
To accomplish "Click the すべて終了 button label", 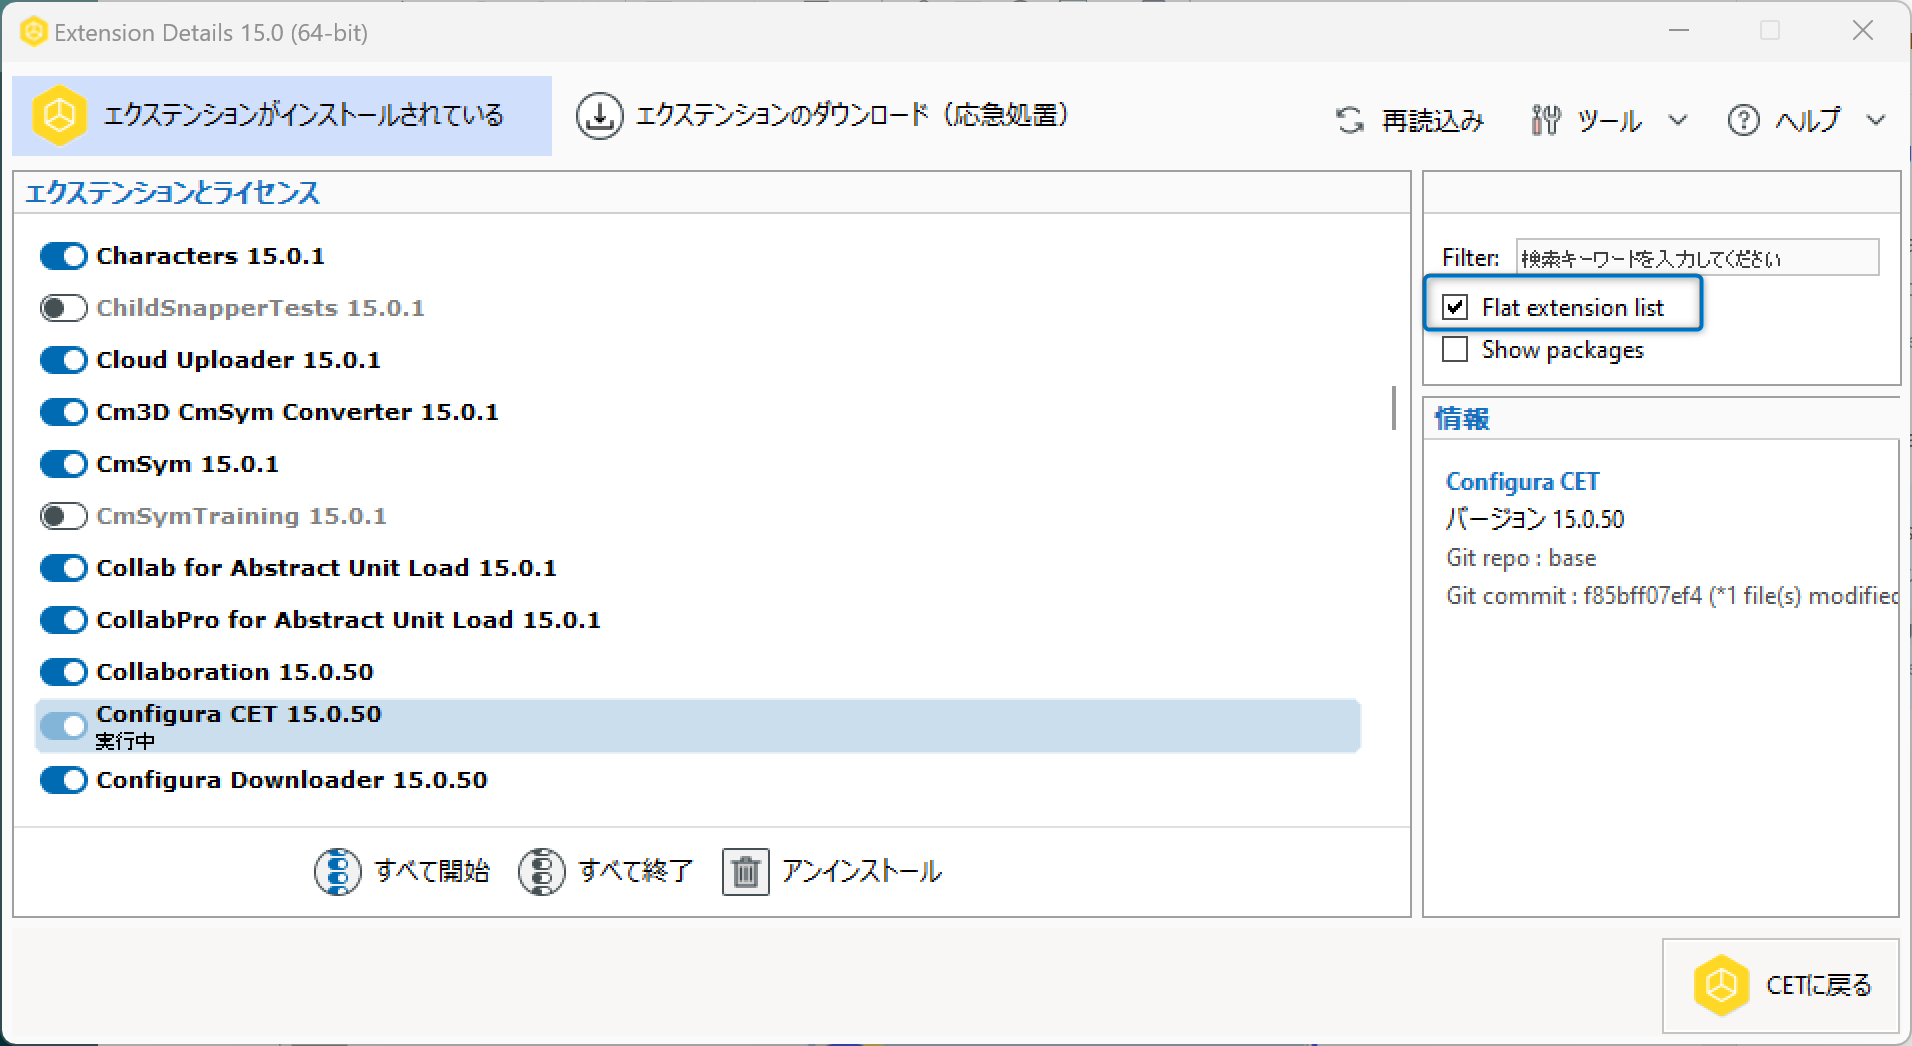I will [636, 872].
